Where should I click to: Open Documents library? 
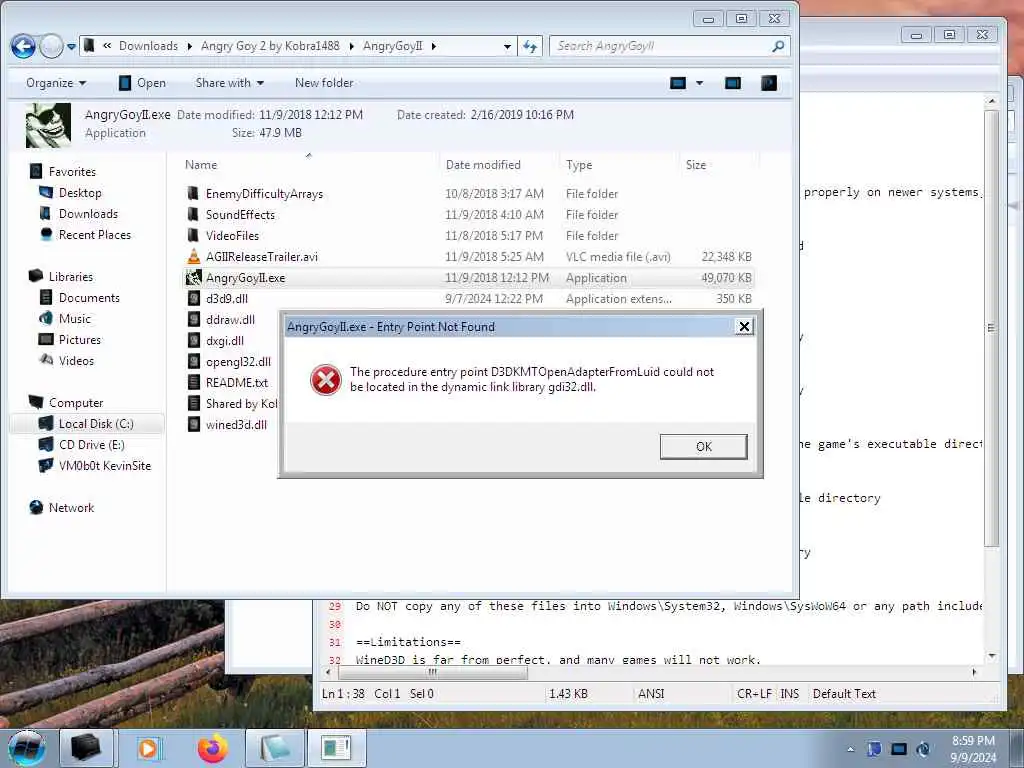pyautogui.click(x=89, y=298)
